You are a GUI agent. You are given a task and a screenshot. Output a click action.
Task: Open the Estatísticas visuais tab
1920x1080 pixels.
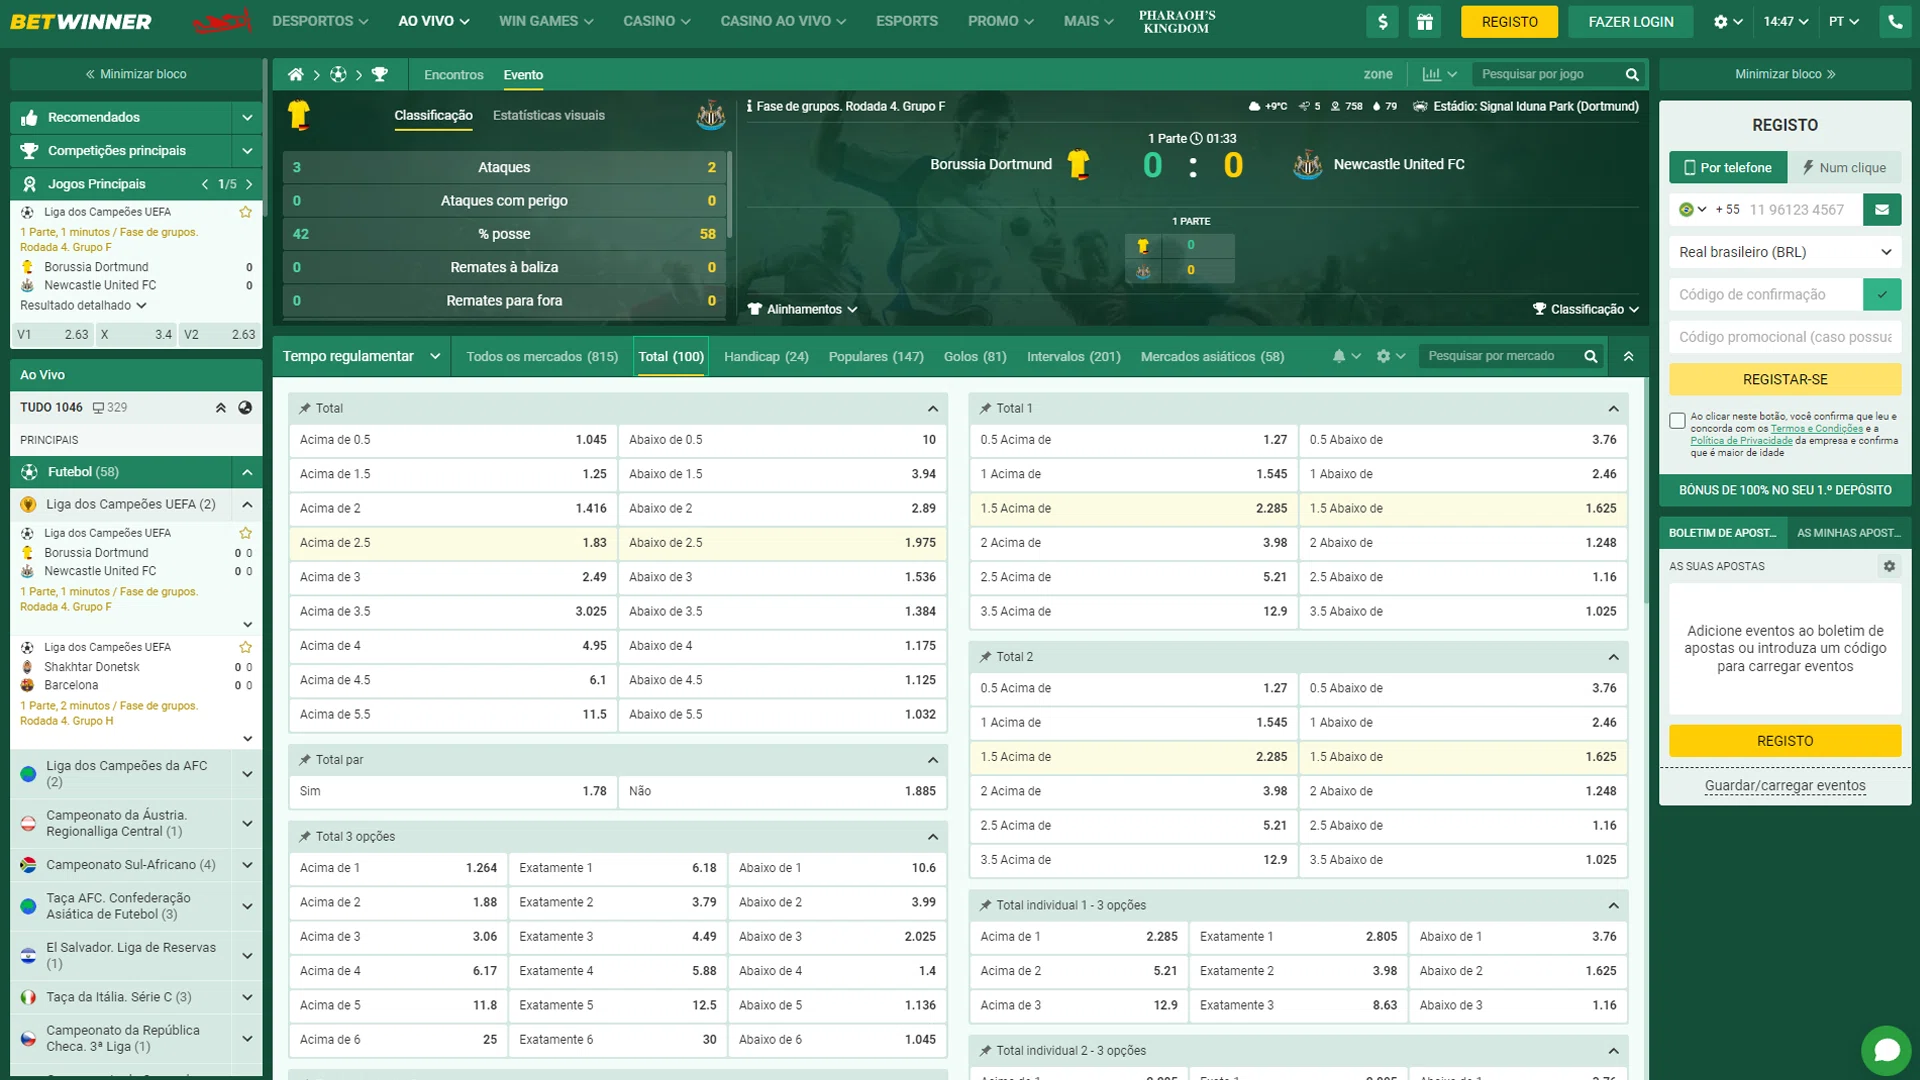(548, 115)
